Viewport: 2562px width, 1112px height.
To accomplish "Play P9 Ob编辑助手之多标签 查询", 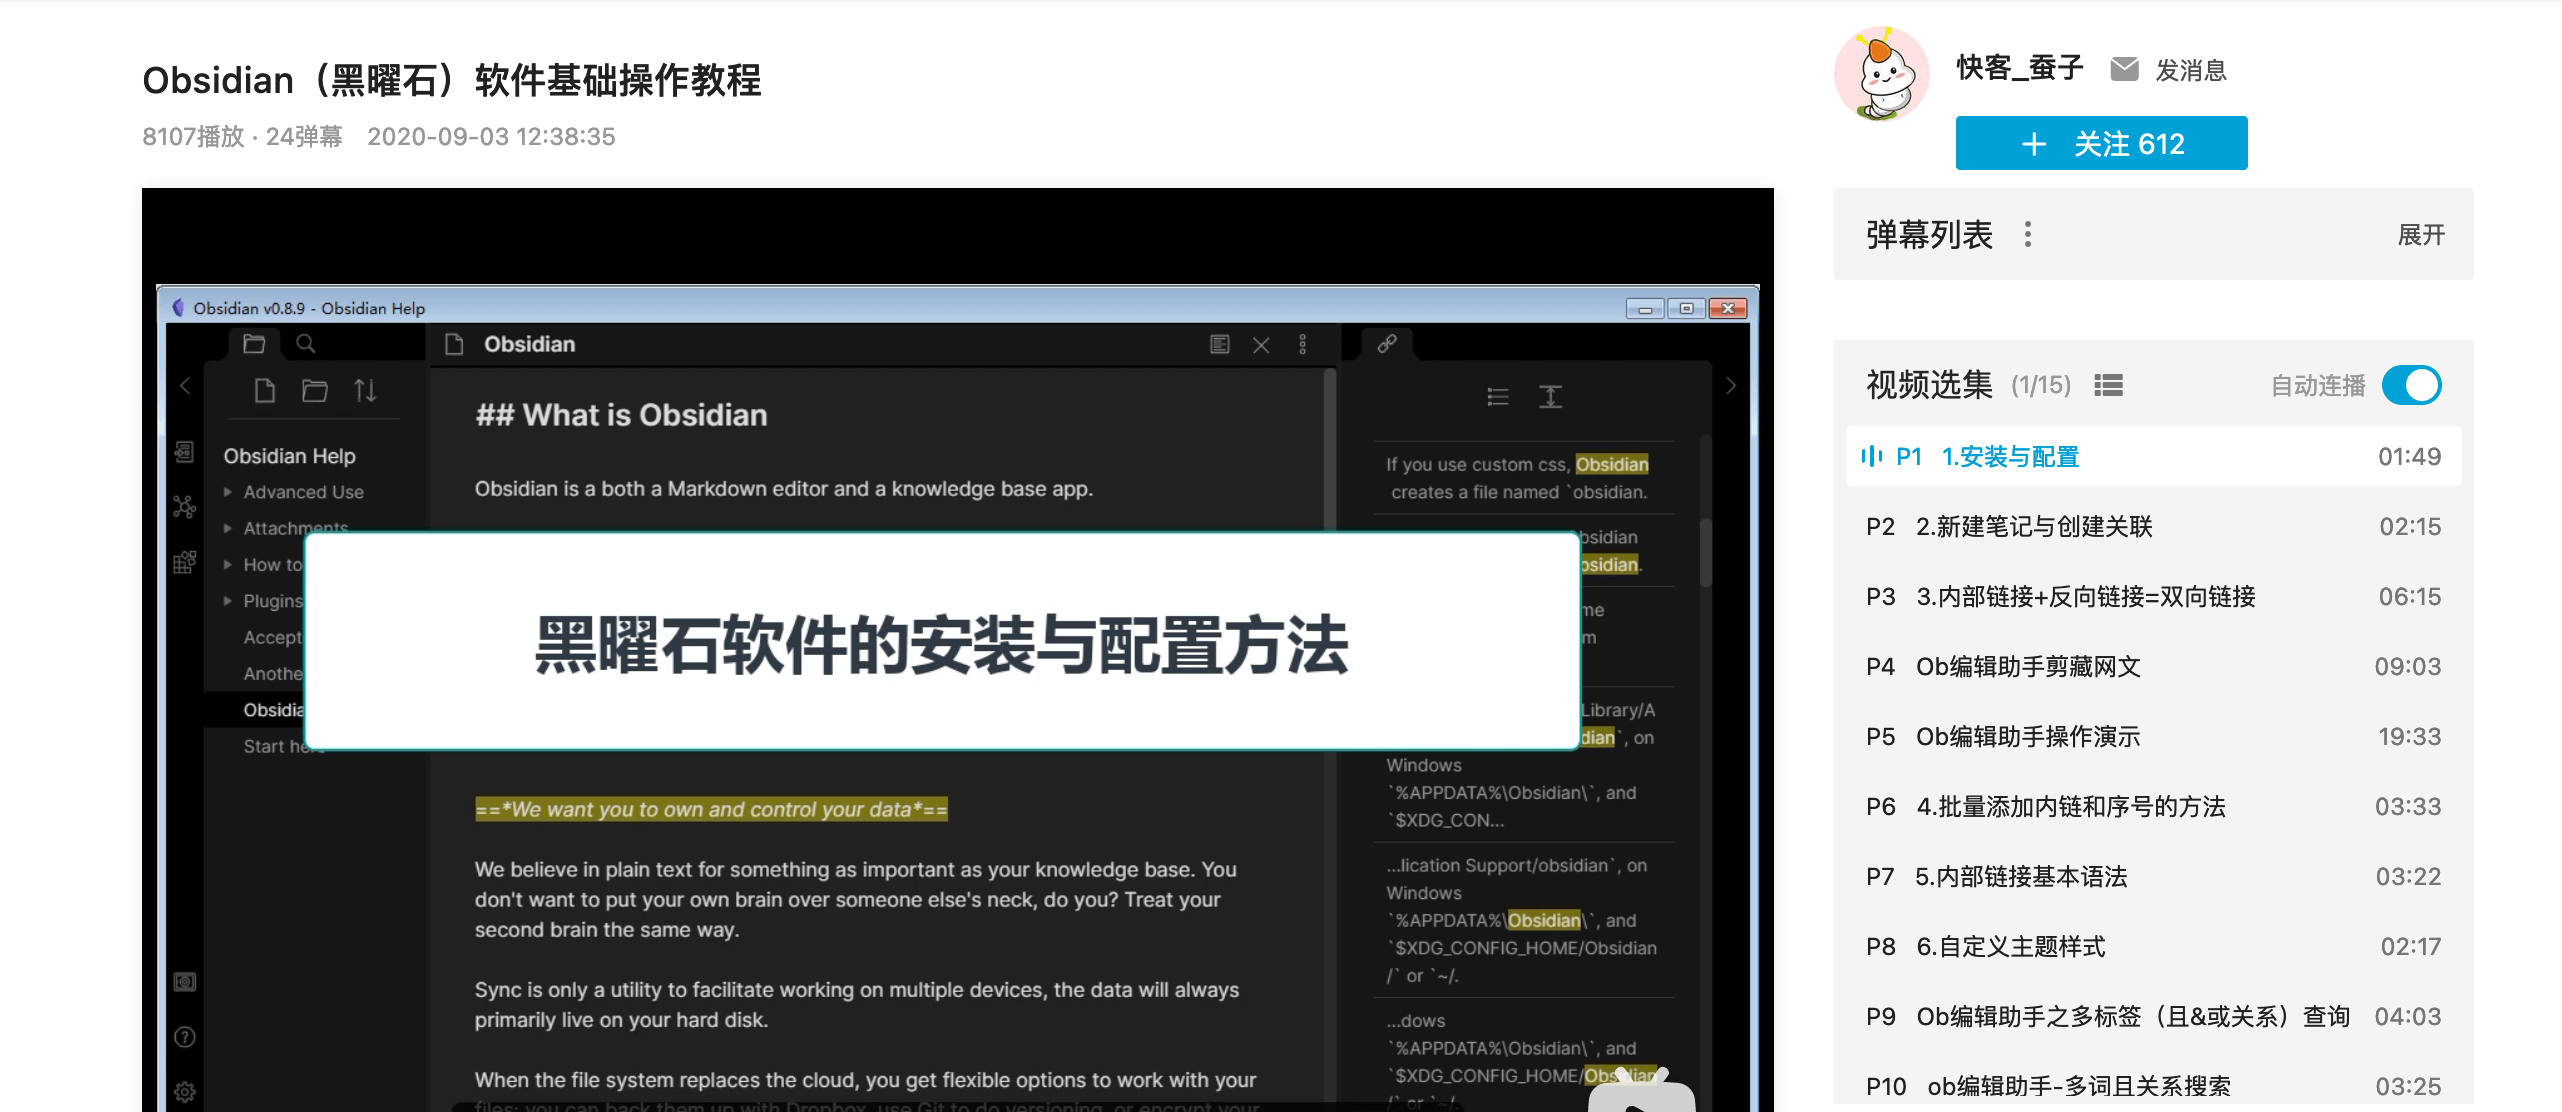I will coord(2153,1017).
